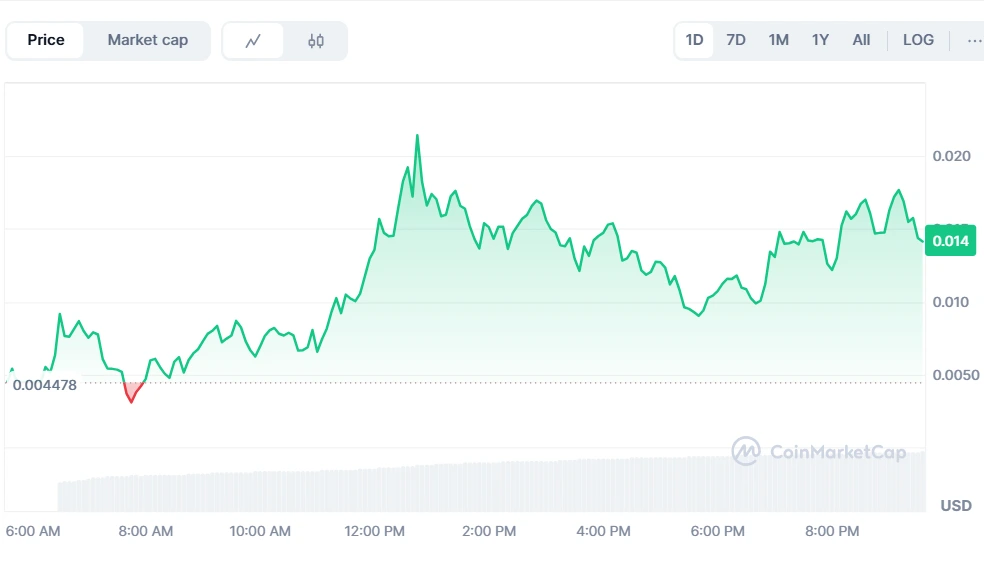Open the more options ellipsis menu

(974, 40)
